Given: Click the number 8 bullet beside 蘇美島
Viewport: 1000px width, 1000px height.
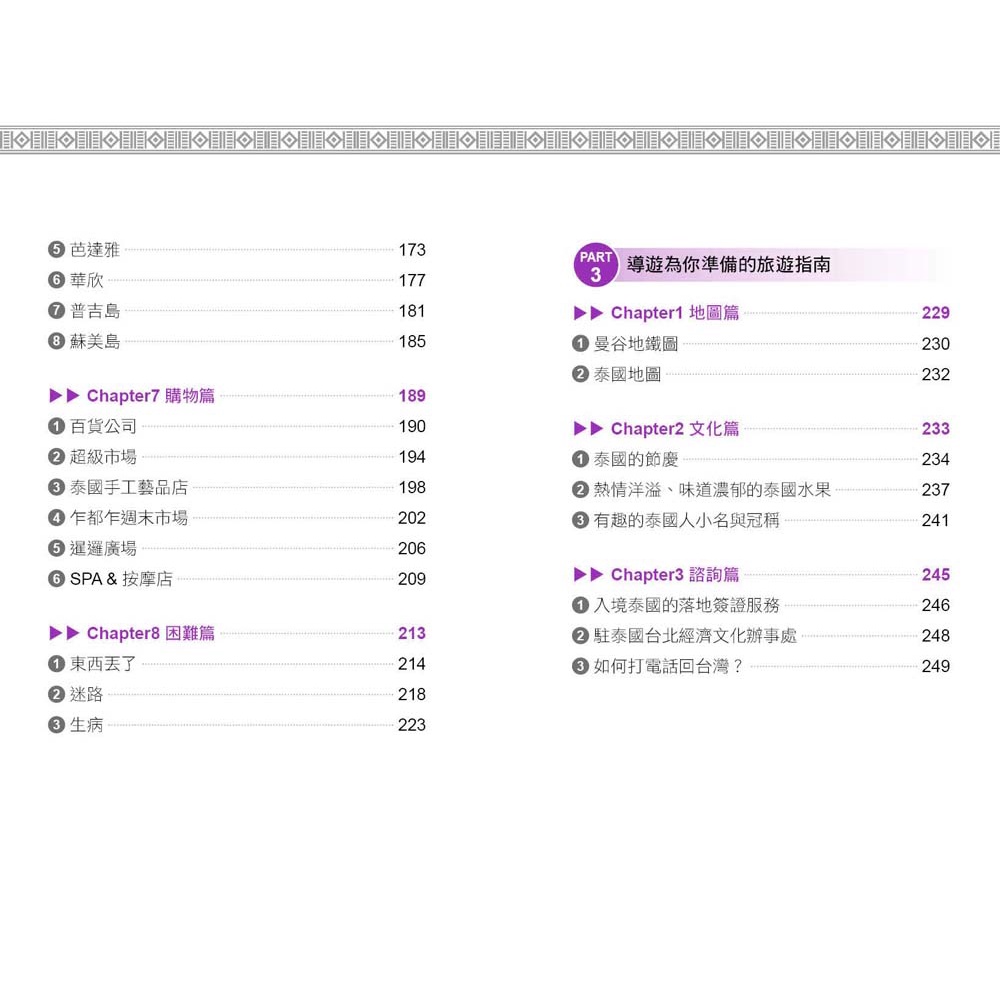Looking at the screenshot, I should (x=57, y=342).
